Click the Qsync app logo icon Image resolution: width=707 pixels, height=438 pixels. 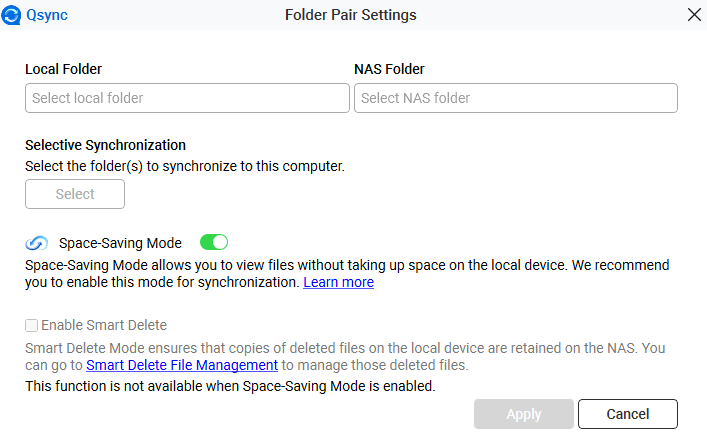tap(13, 15)
